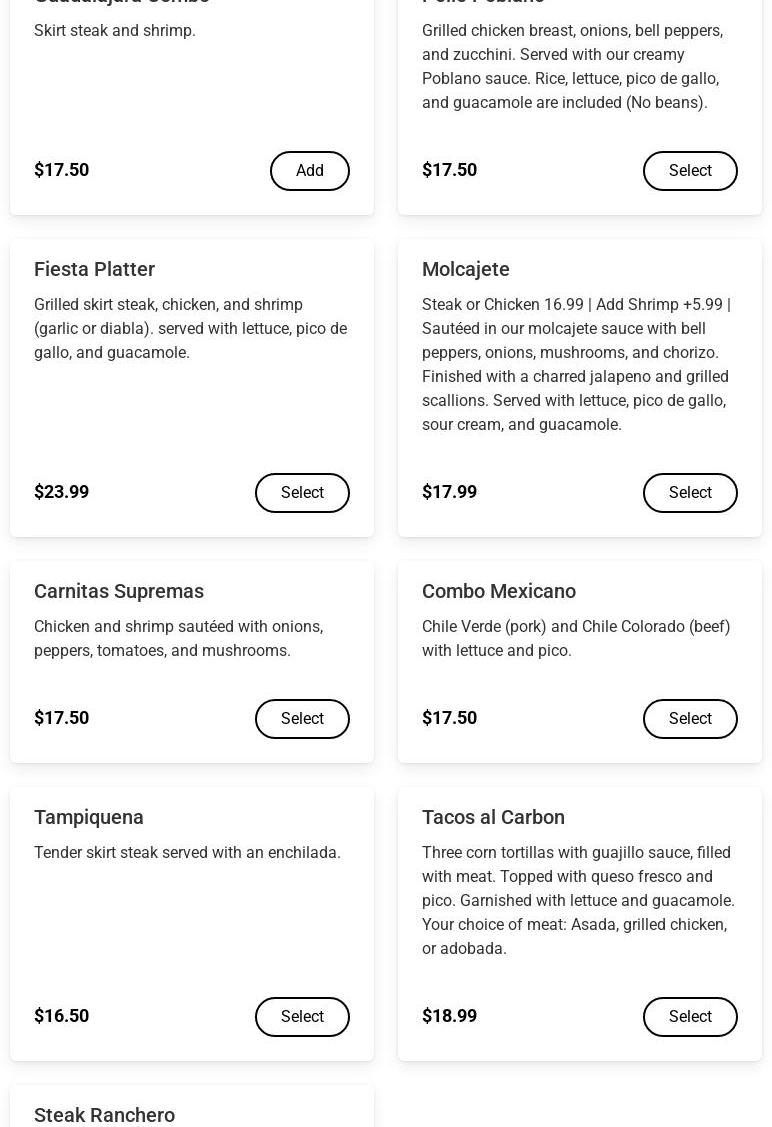This screenshot has height=1127, width=772.
Task: Open the Tampiquena item title
Action: point(88,817)
